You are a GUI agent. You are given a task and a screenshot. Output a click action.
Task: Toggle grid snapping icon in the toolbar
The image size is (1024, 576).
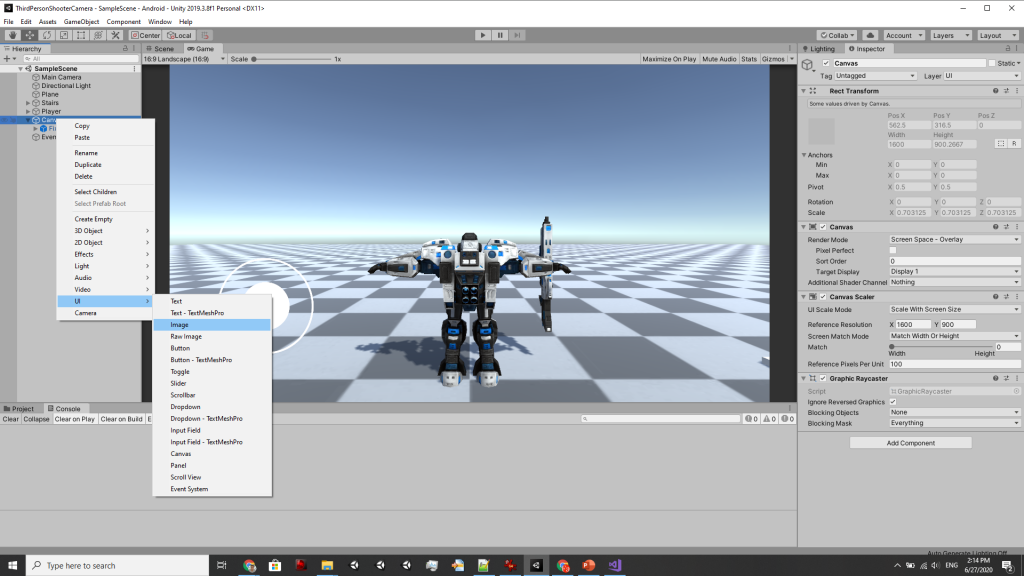pos(205,35)
